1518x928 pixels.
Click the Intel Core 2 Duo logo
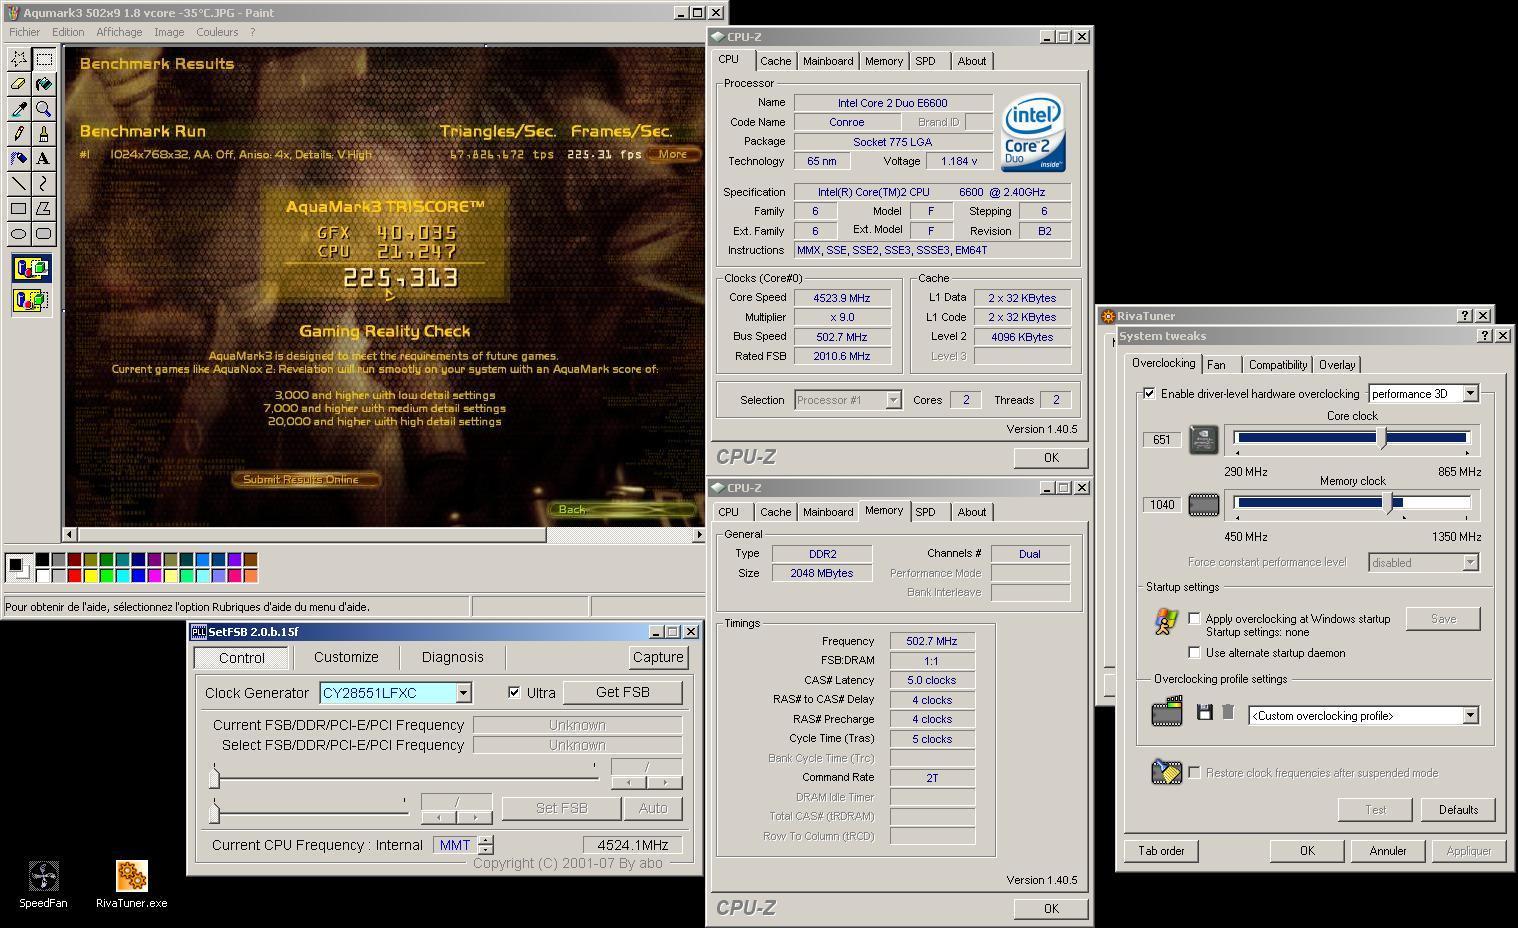click(x=1033, y=133)
